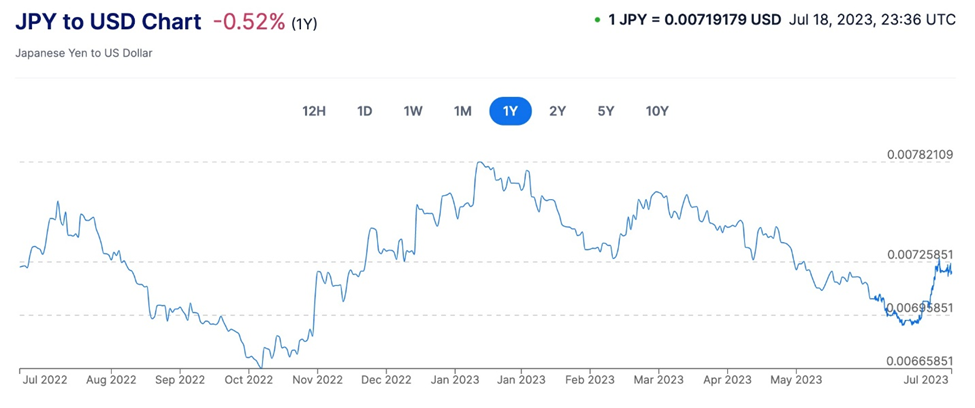This screenshot has width=975, height=408.
Task: Select the 12H time range
Action: (314, 111)
